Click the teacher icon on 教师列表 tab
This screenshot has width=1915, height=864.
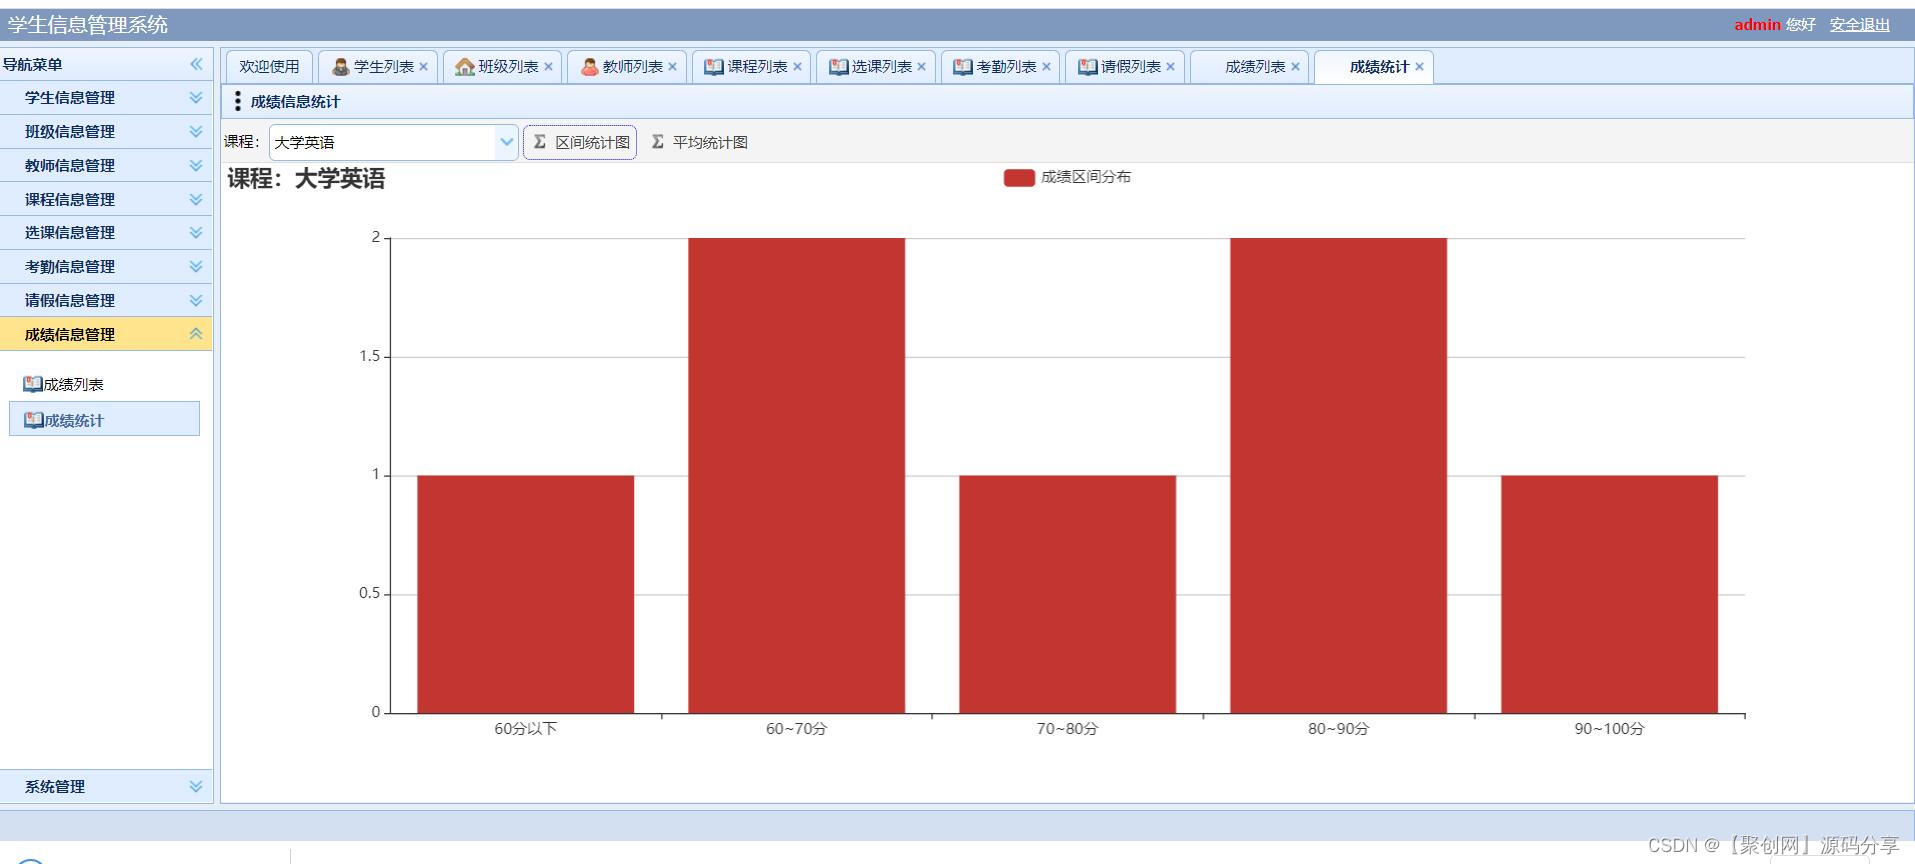590,67
